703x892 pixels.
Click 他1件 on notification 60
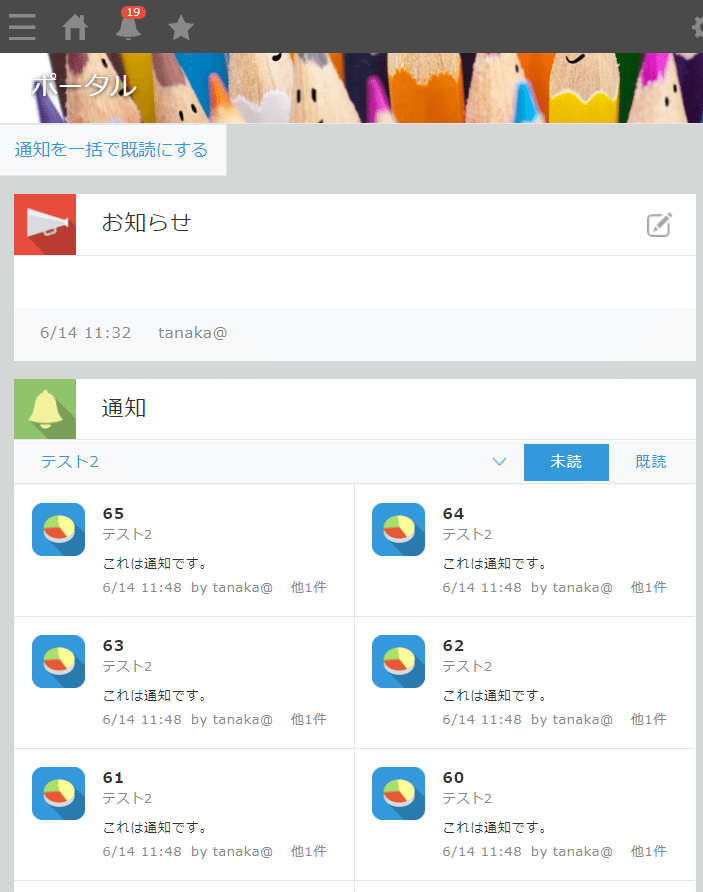648,851
